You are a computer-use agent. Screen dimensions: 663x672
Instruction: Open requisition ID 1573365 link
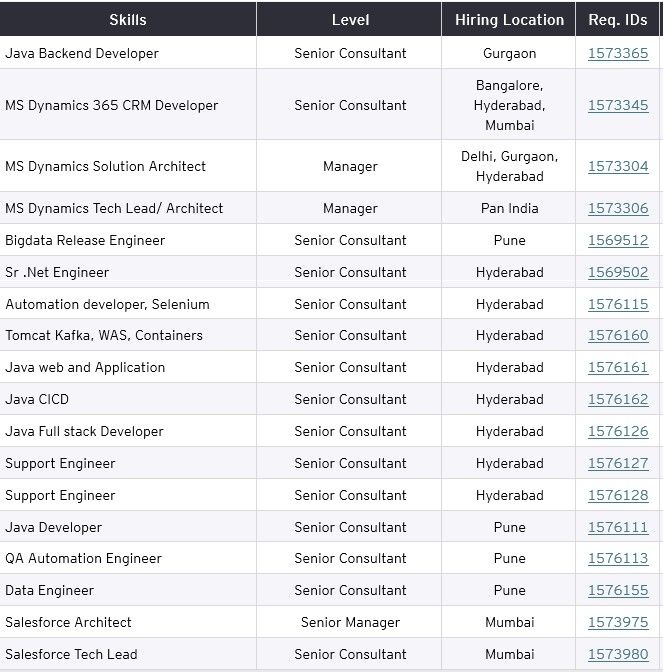click(618, 54)
